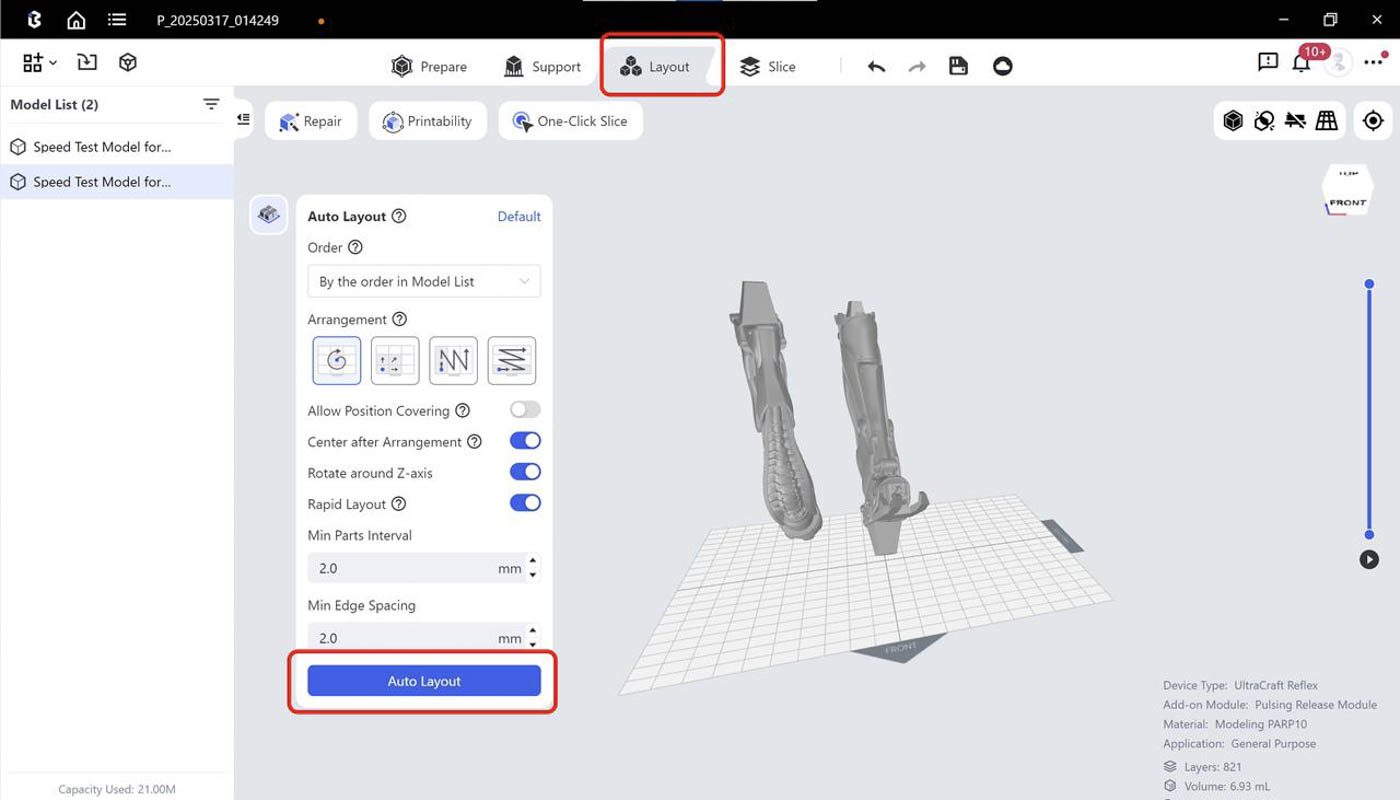Select second highlighted Speed Test Model entry
The height and width of the screenshot is (800, 1400).
[116, 182]
